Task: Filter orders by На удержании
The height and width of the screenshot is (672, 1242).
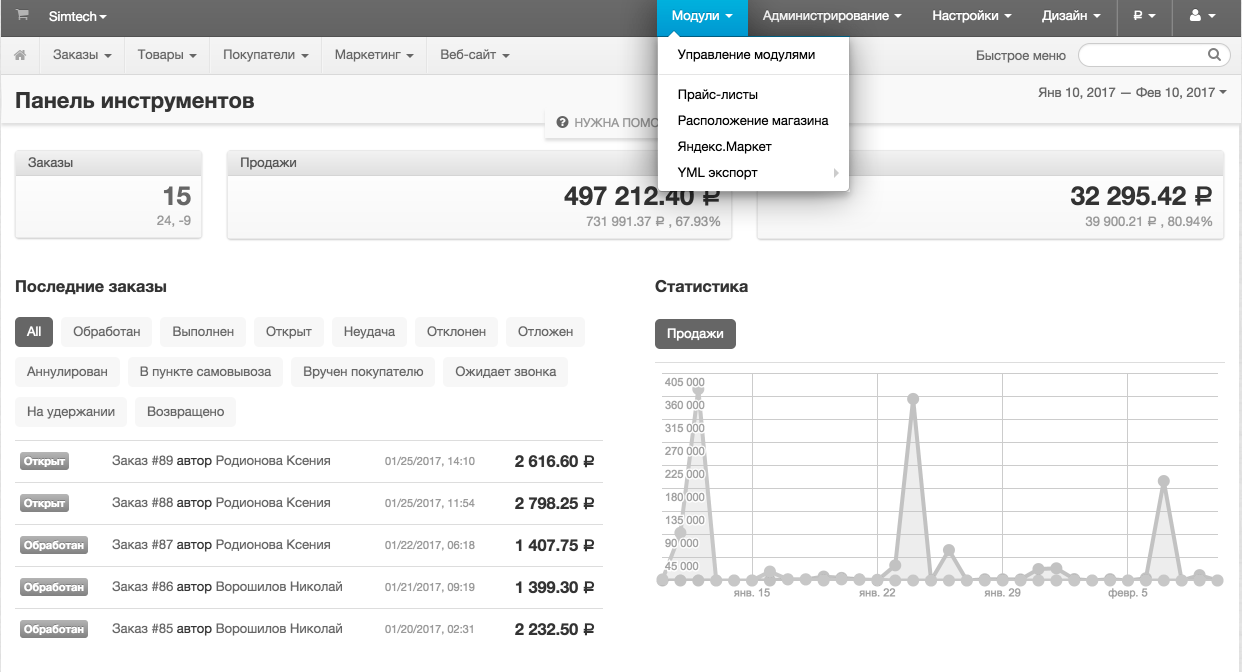Action: coord(71,411)
